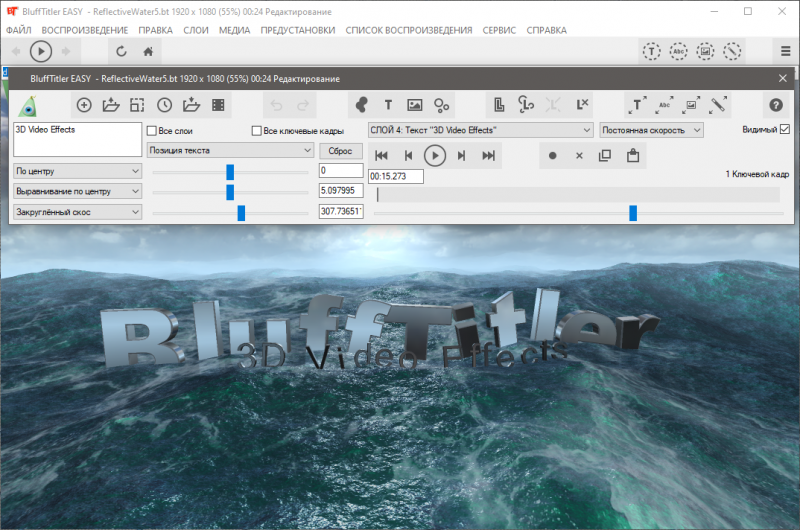The width and height of the screenshot is (800, 530).
Task: Toggle the 'Видимый' checkbox
Action: (785, 130)
